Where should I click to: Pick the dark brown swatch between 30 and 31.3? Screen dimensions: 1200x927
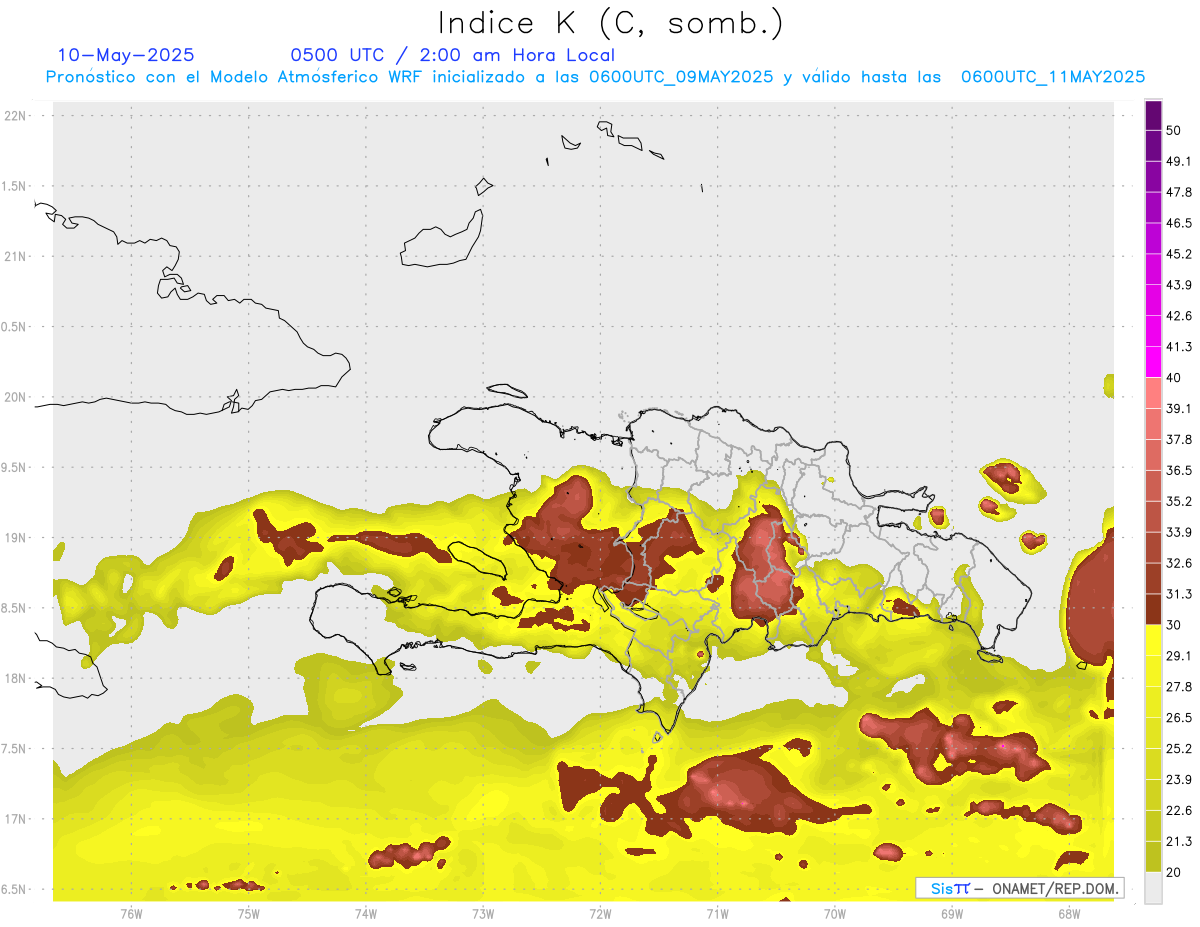[x=1153, y=609]
